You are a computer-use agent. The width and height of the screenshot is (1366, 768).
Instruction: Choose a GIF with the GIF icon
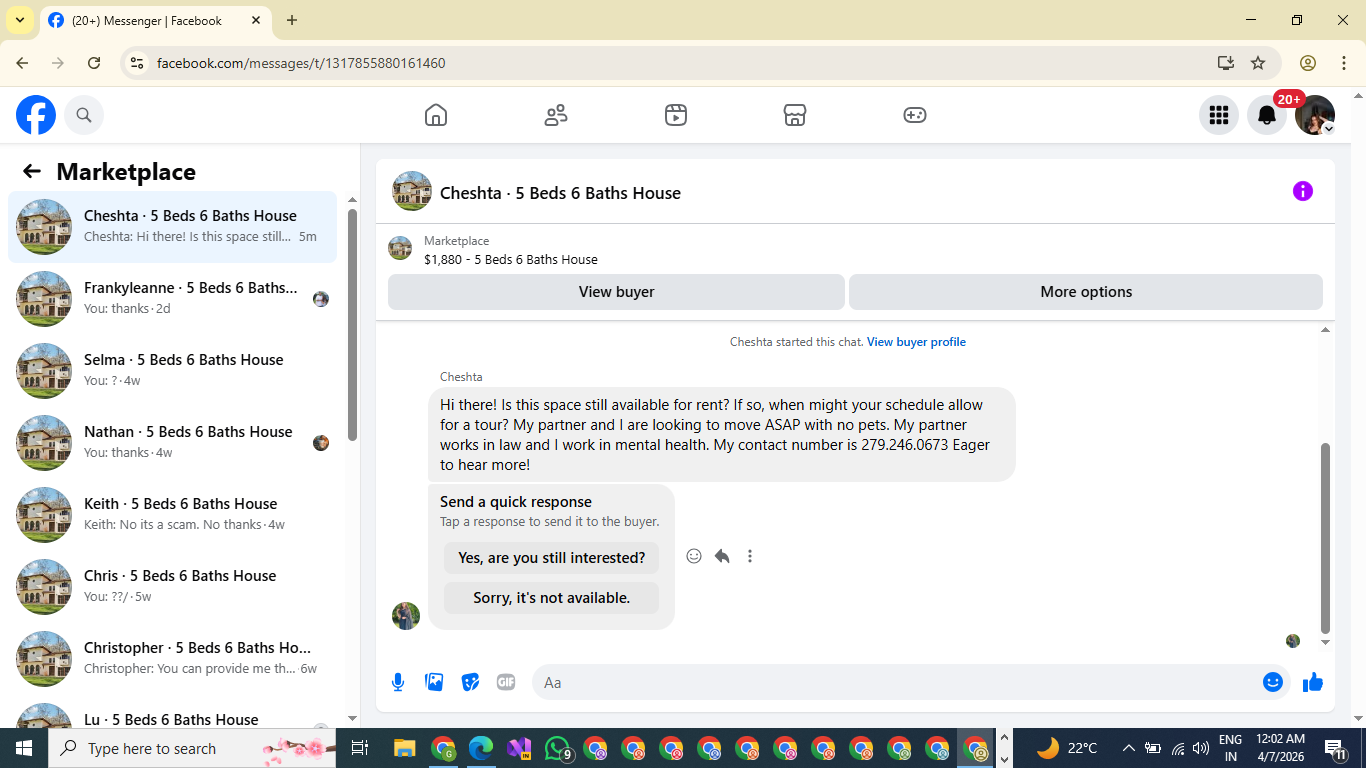506,682
